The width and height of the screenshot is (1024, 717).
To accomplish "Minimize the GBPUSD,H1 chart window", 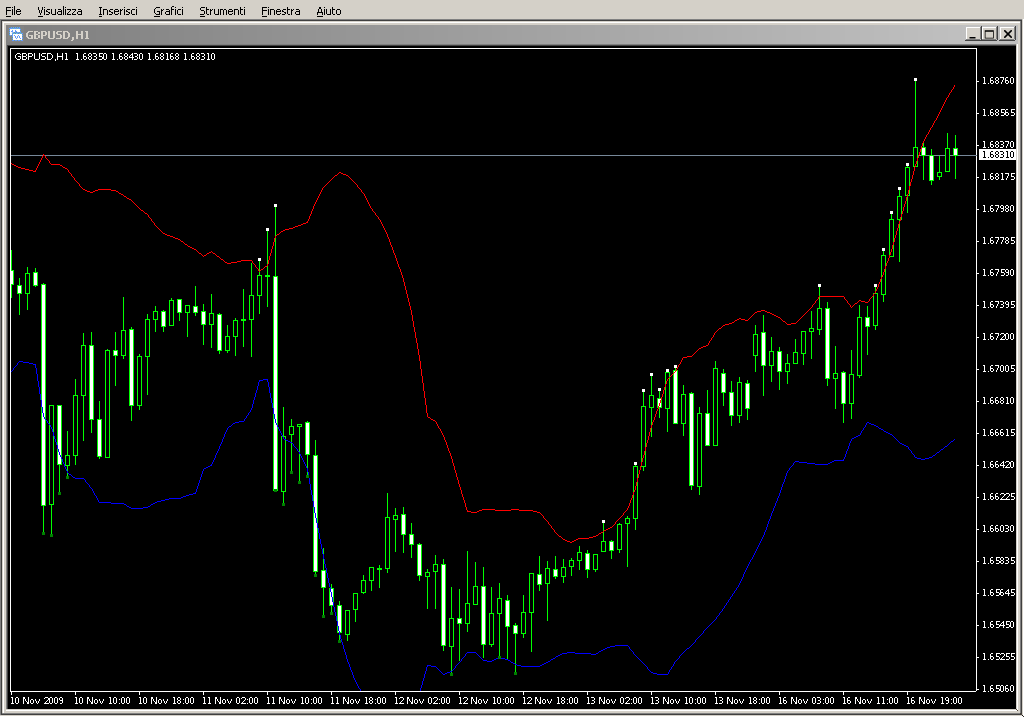I will click(973, 34).
